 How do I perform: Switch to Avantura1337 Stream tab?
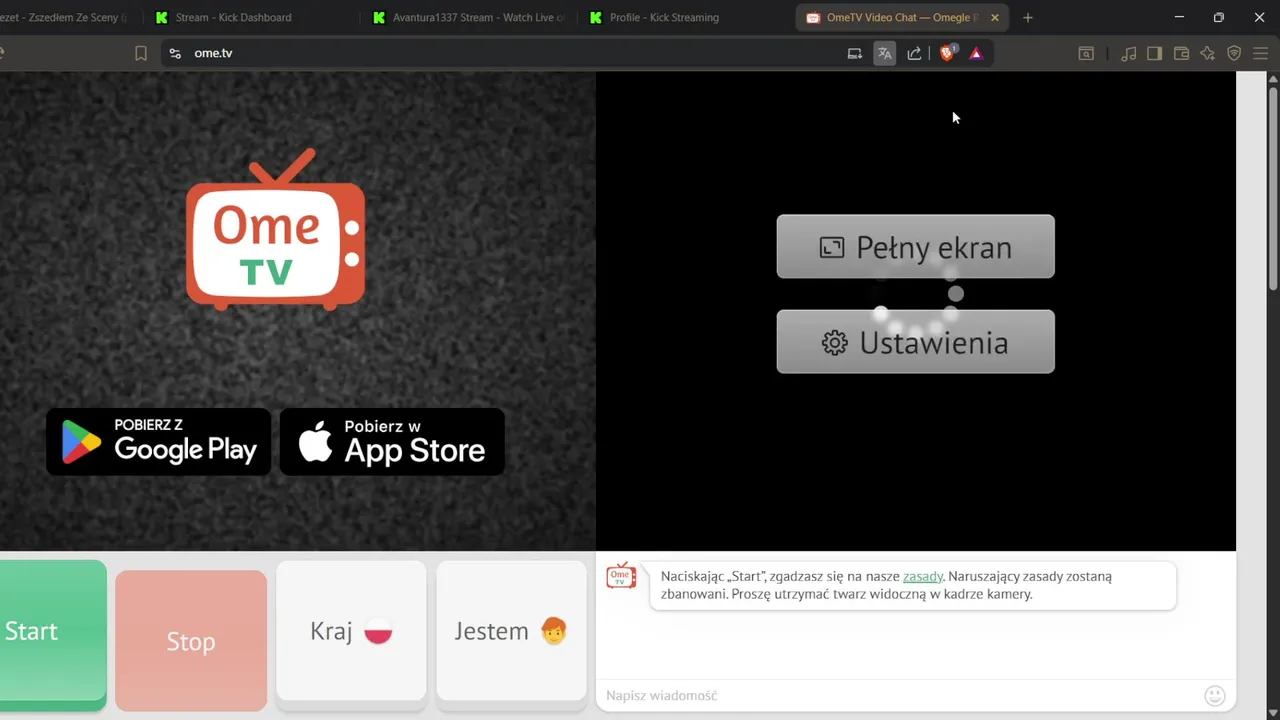click(x=468, y=17)
